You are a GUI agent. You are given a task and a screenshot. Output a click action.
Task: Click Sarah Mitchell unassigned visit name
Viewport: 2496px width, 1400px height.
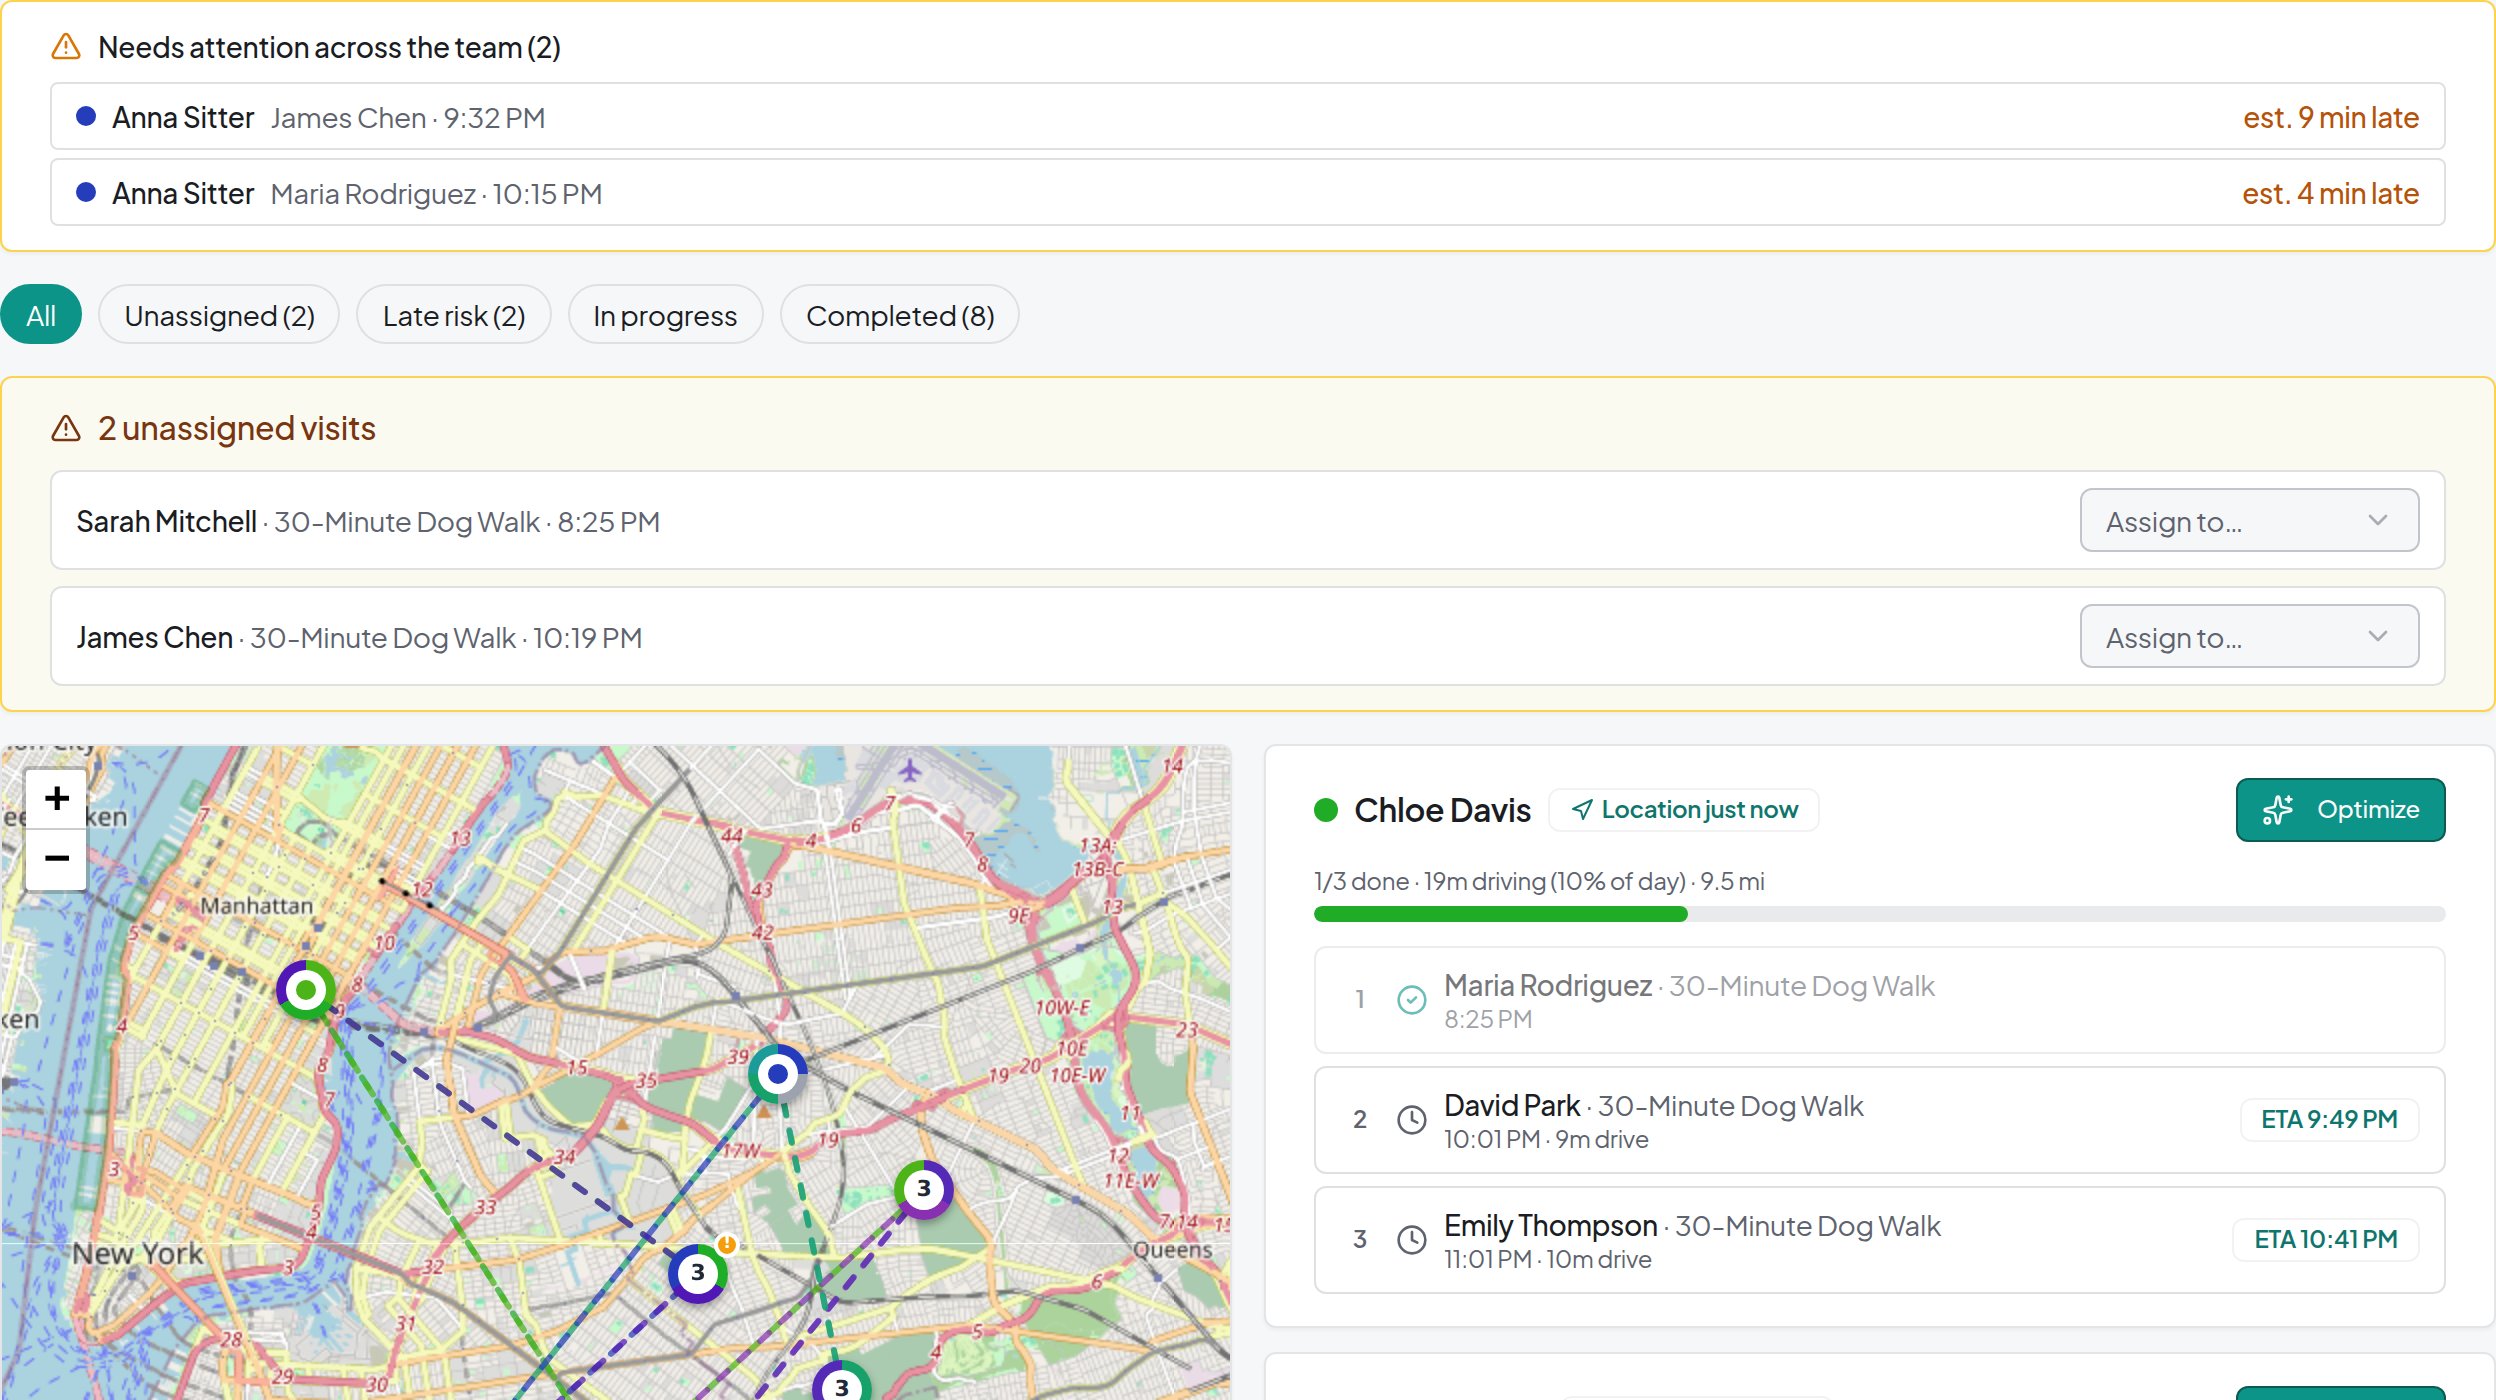166,521
